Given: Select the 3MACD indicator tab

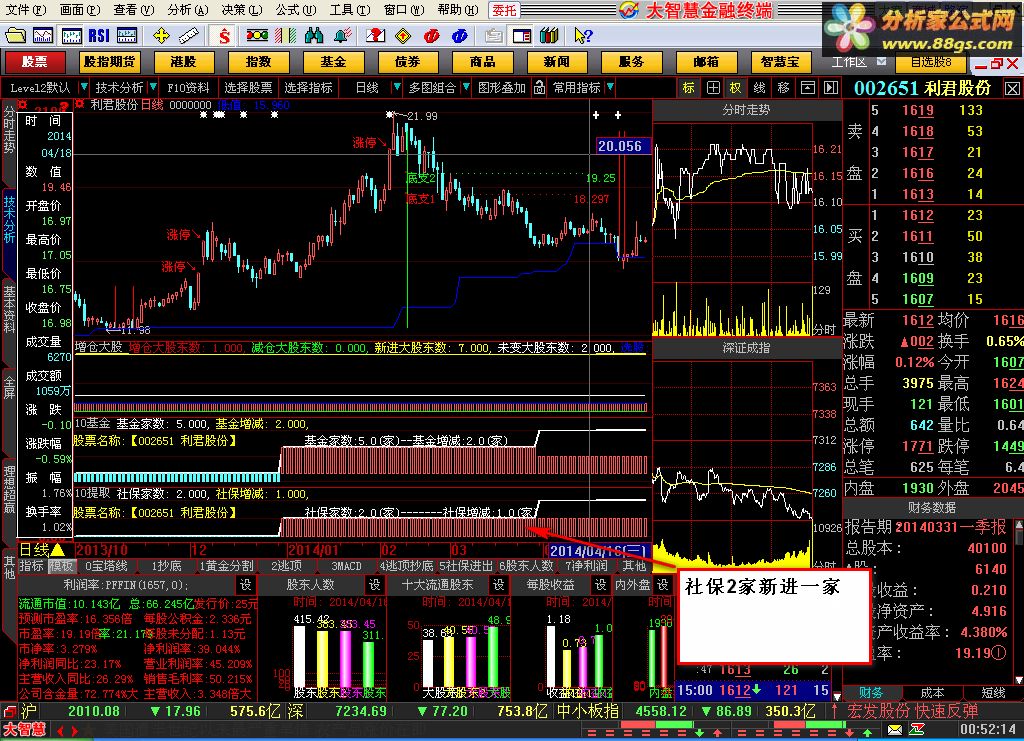Looking at the screenshot, I should pyautogui.click(x=346, y=566).
